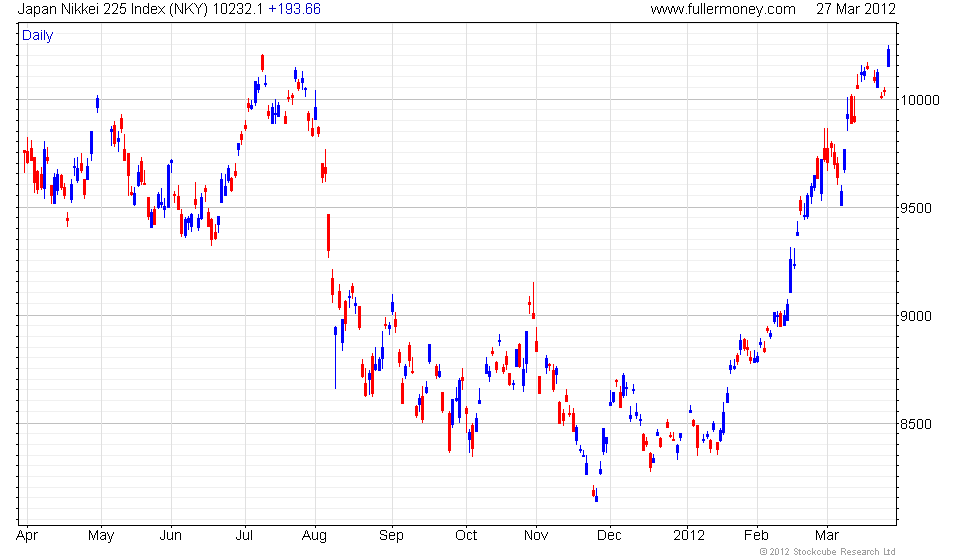Screen dimensions: 980x560
Task: Click the 'Apr' month label on the axis
Action: click(x=27, y=536)
